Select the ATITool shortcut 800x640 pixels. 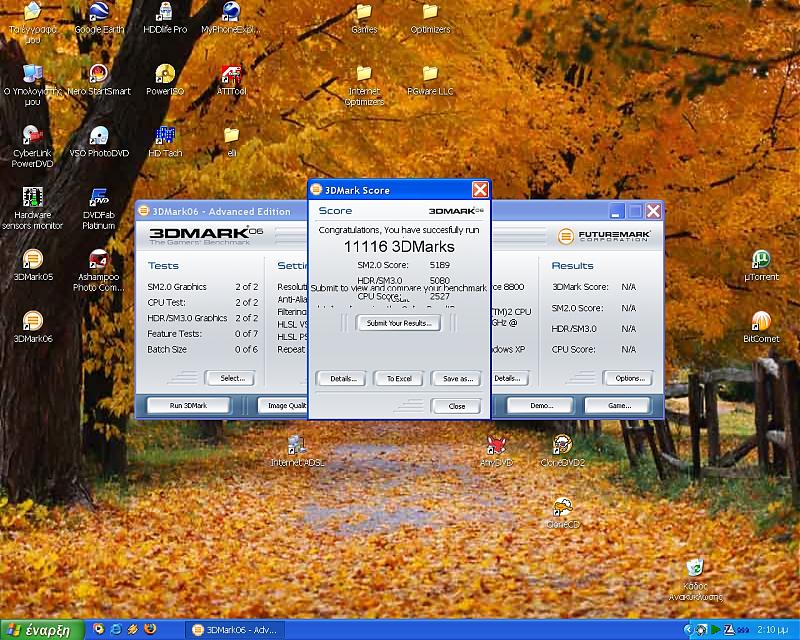coord(231,80)
